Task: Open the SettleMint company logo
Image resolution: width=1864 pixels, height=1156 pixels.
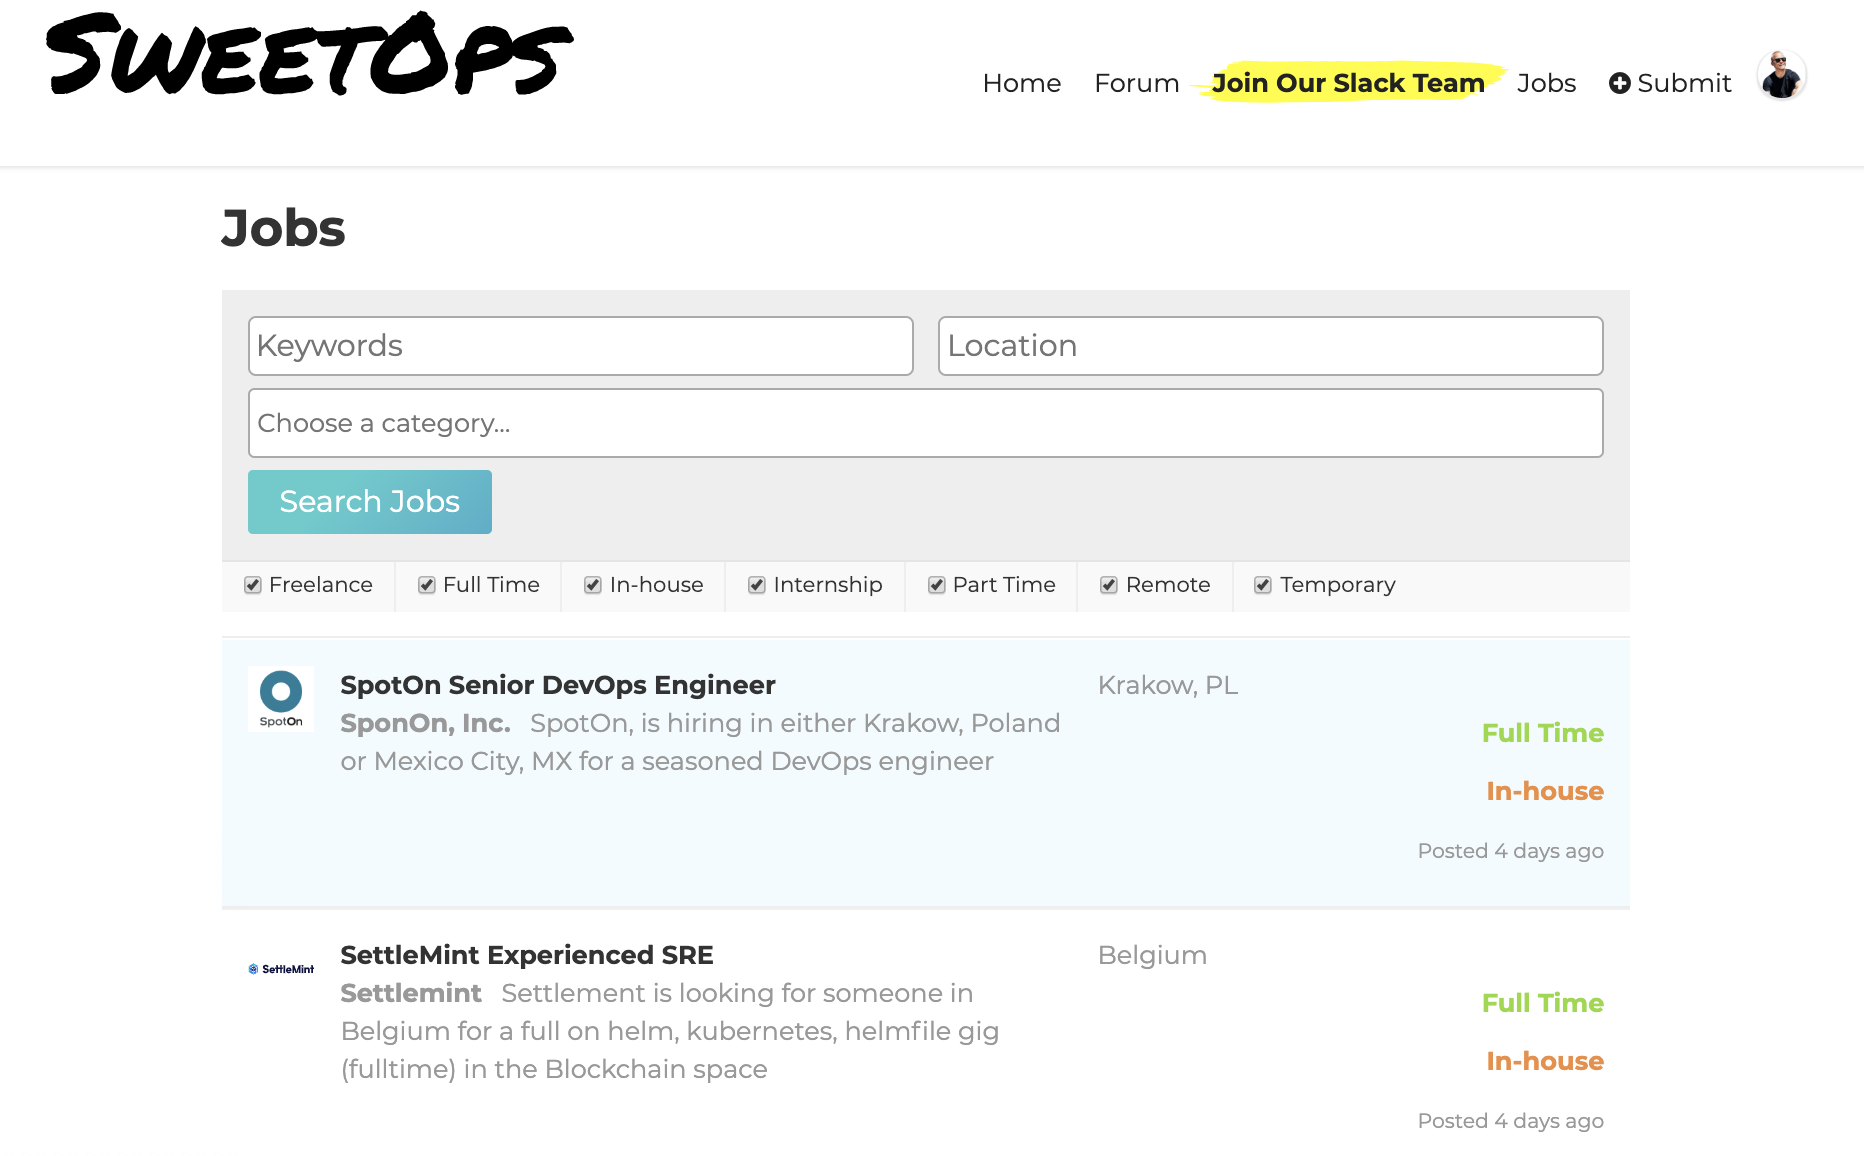Action: [x=281, y=969]
